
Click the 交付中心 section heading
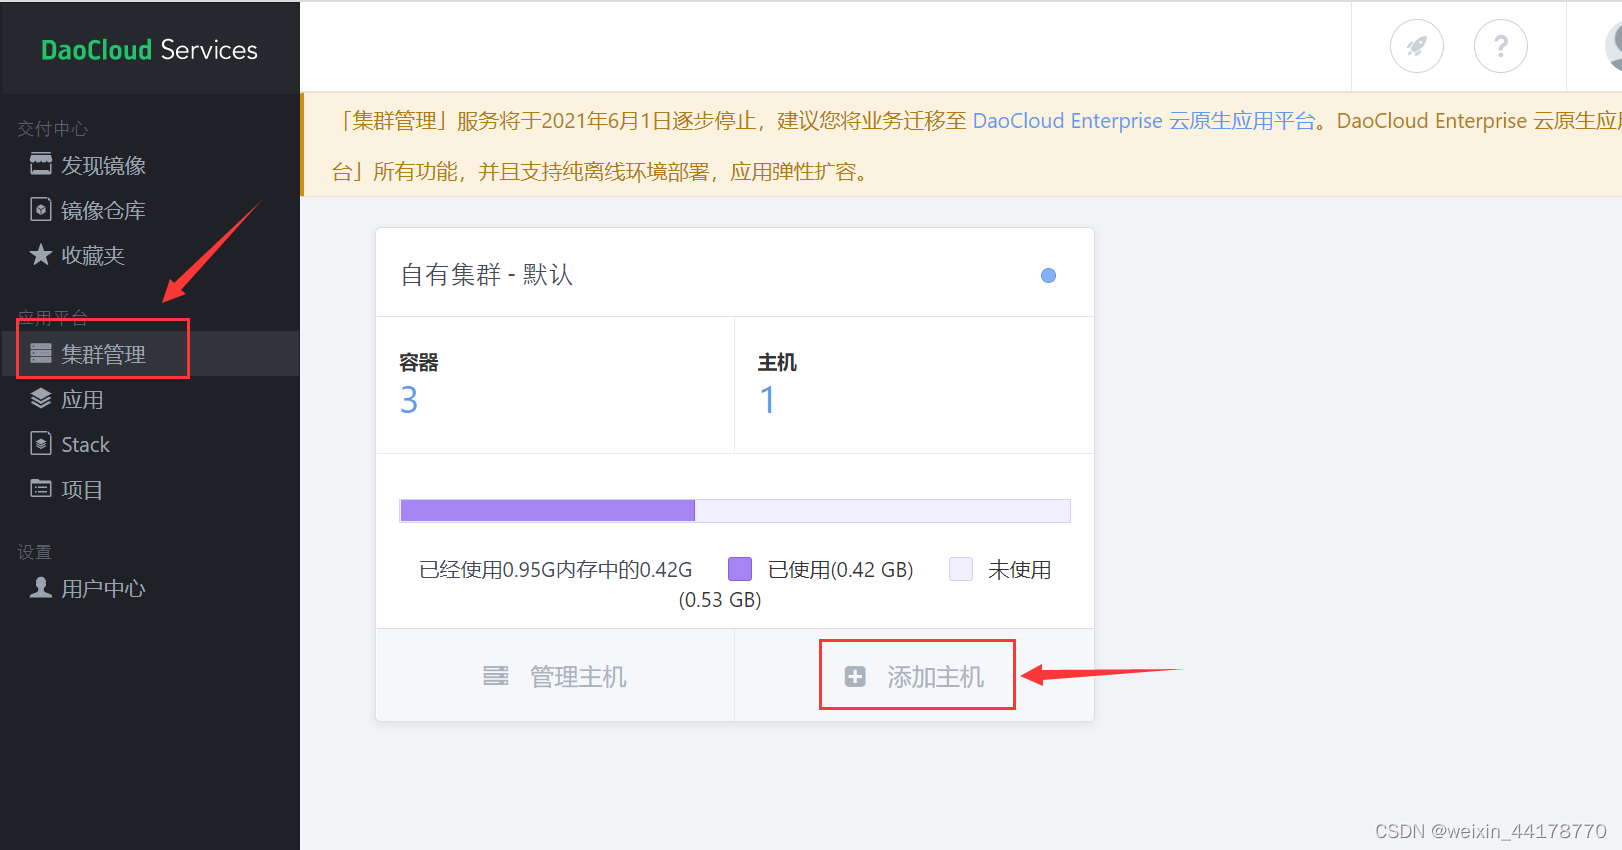(53, 129)
